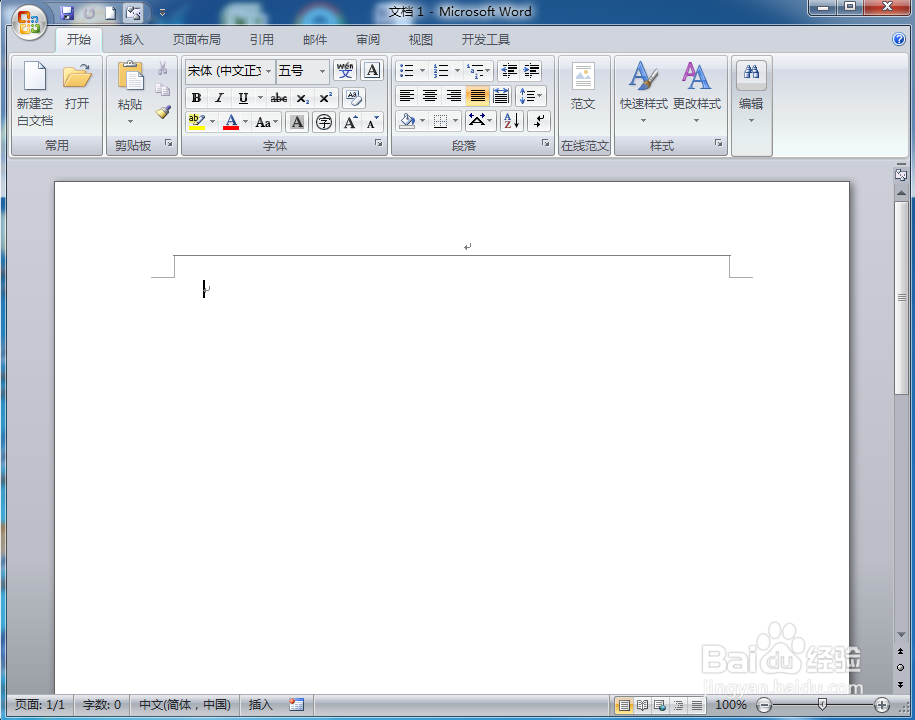Toggle underline formatting
The image size is (915, 720).
[x=243, y=97]
